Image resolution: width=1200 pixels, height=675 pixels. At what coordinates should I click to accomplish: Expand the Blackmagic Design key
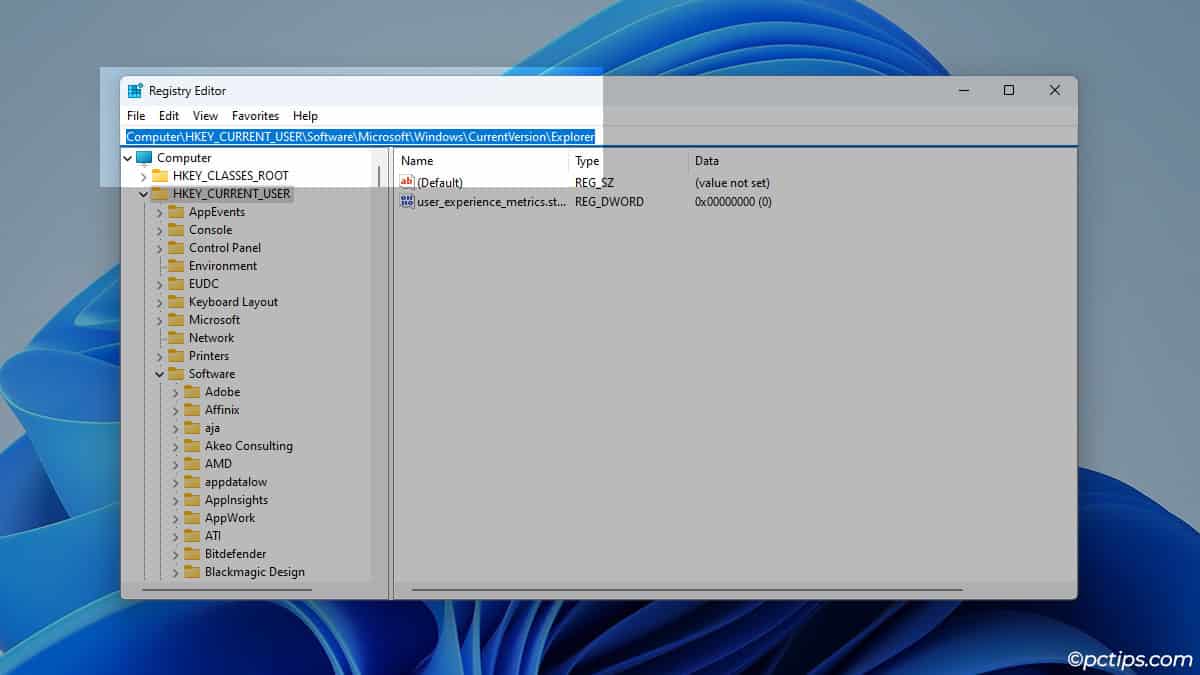(176, 572)
